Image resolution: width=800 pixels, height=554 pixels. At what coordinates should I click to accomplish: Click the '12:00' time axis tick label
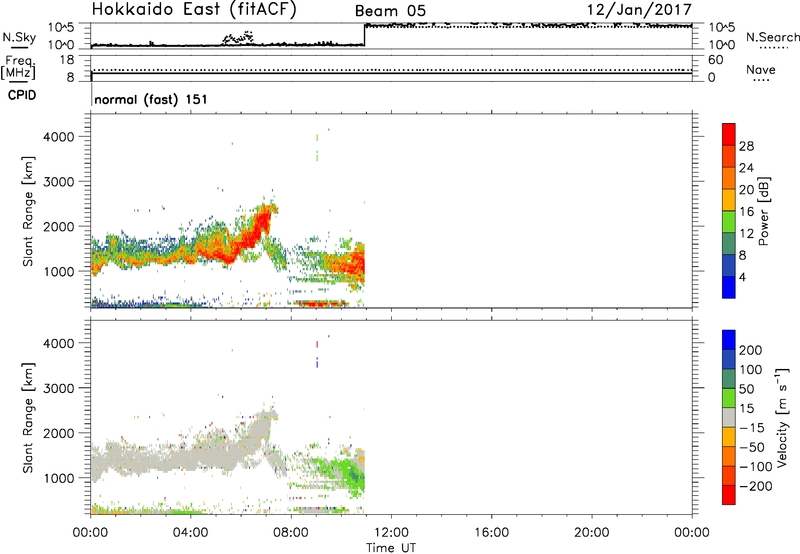pos(391,533)
